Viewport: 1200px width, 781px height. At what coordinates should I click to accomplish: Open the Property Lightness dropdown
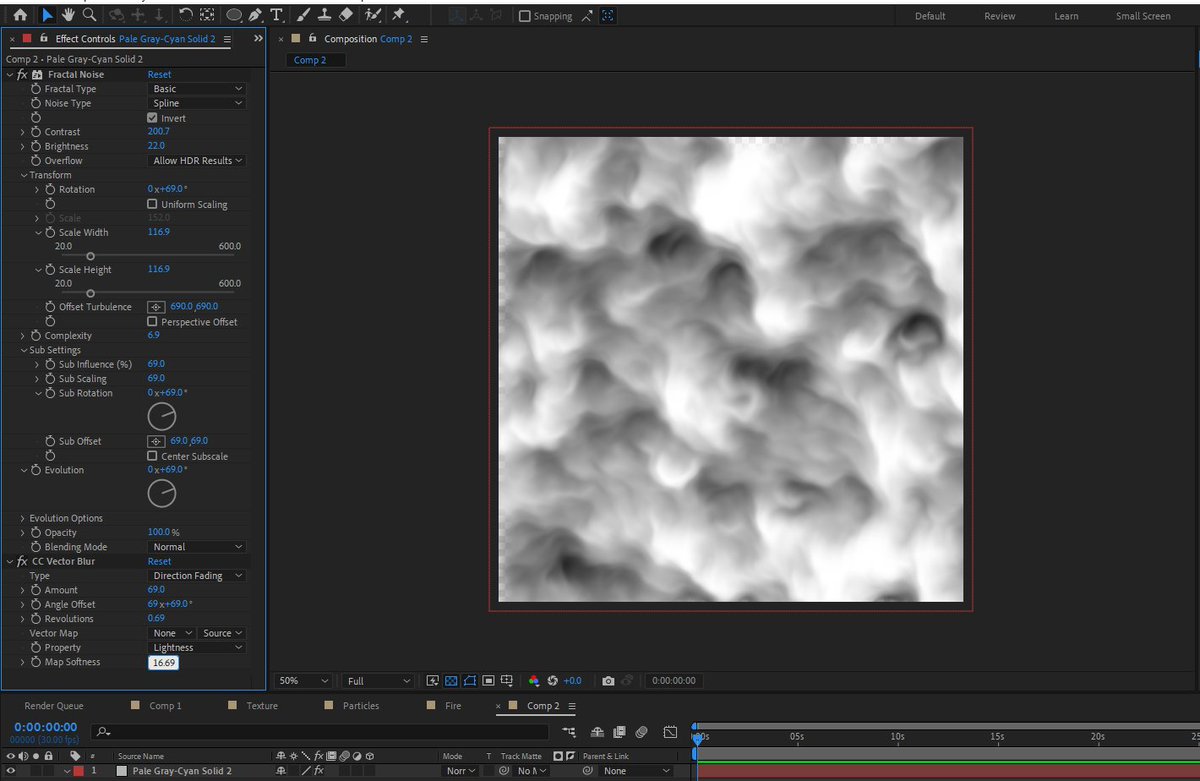point(197,648)
